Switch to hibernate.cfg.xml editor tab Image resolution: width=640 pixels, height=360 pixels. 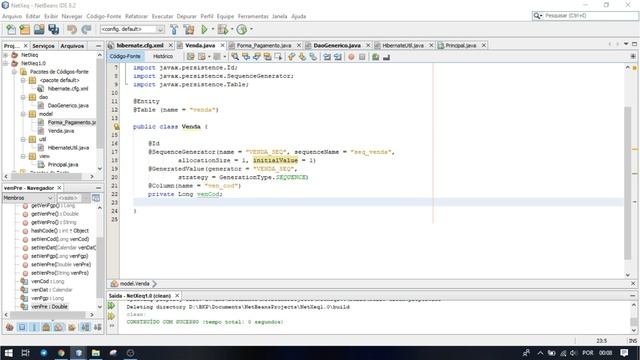click(140, 45)
